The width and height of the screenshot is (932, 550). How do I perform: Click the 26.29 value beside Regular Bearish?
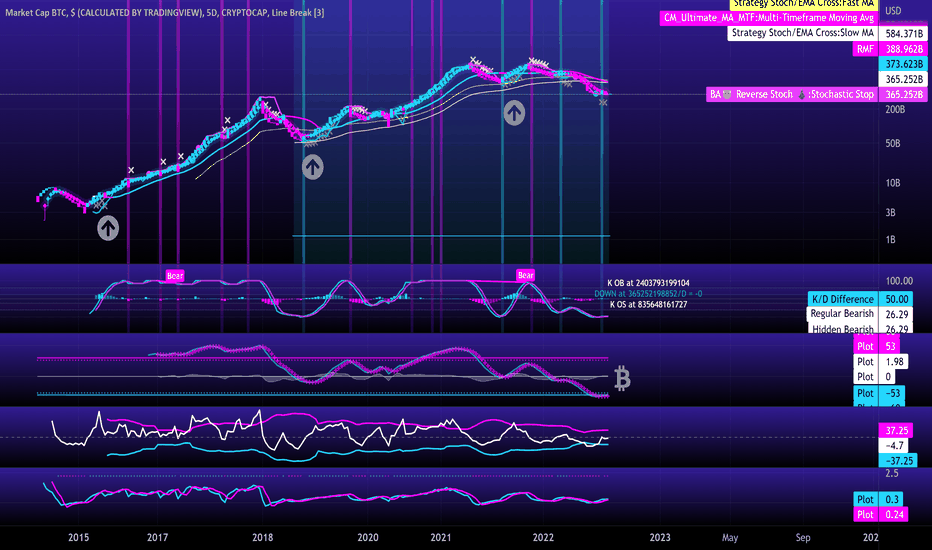[x=896, y=315]
